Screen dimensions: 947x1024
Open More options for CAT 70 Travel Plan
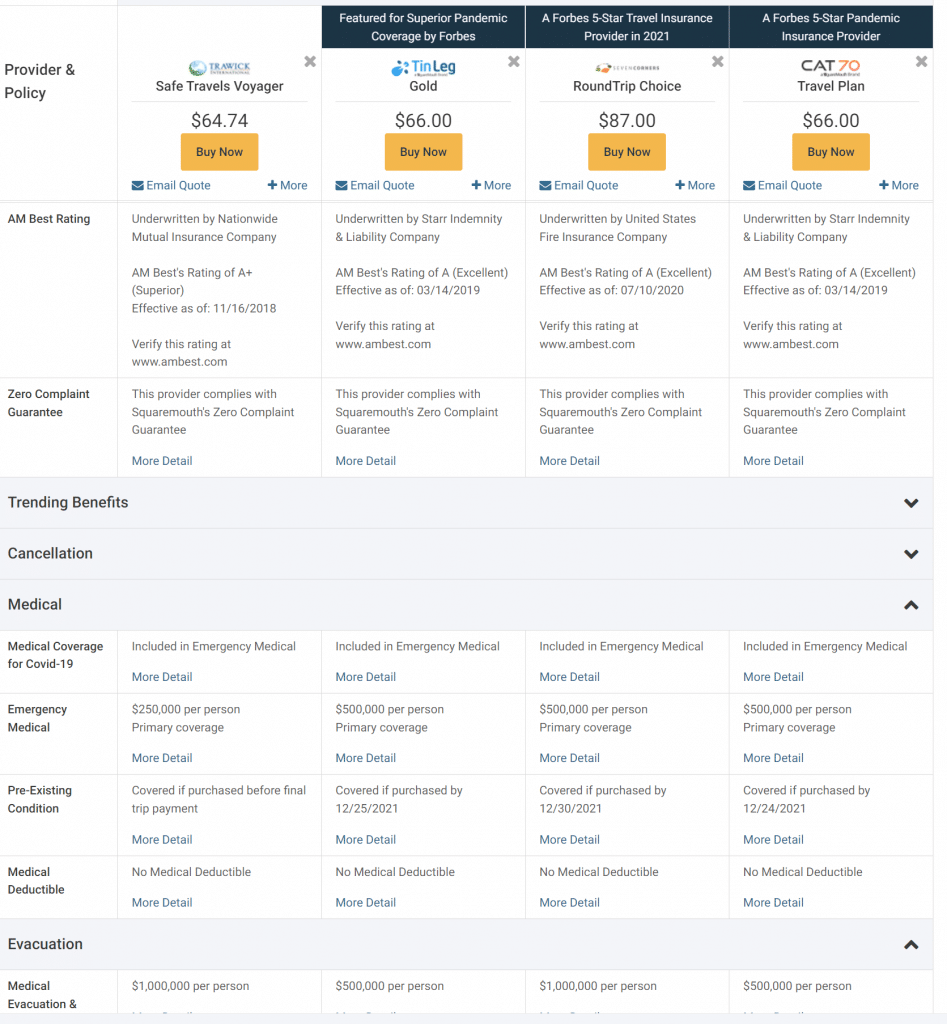click(x=899, y=185)
